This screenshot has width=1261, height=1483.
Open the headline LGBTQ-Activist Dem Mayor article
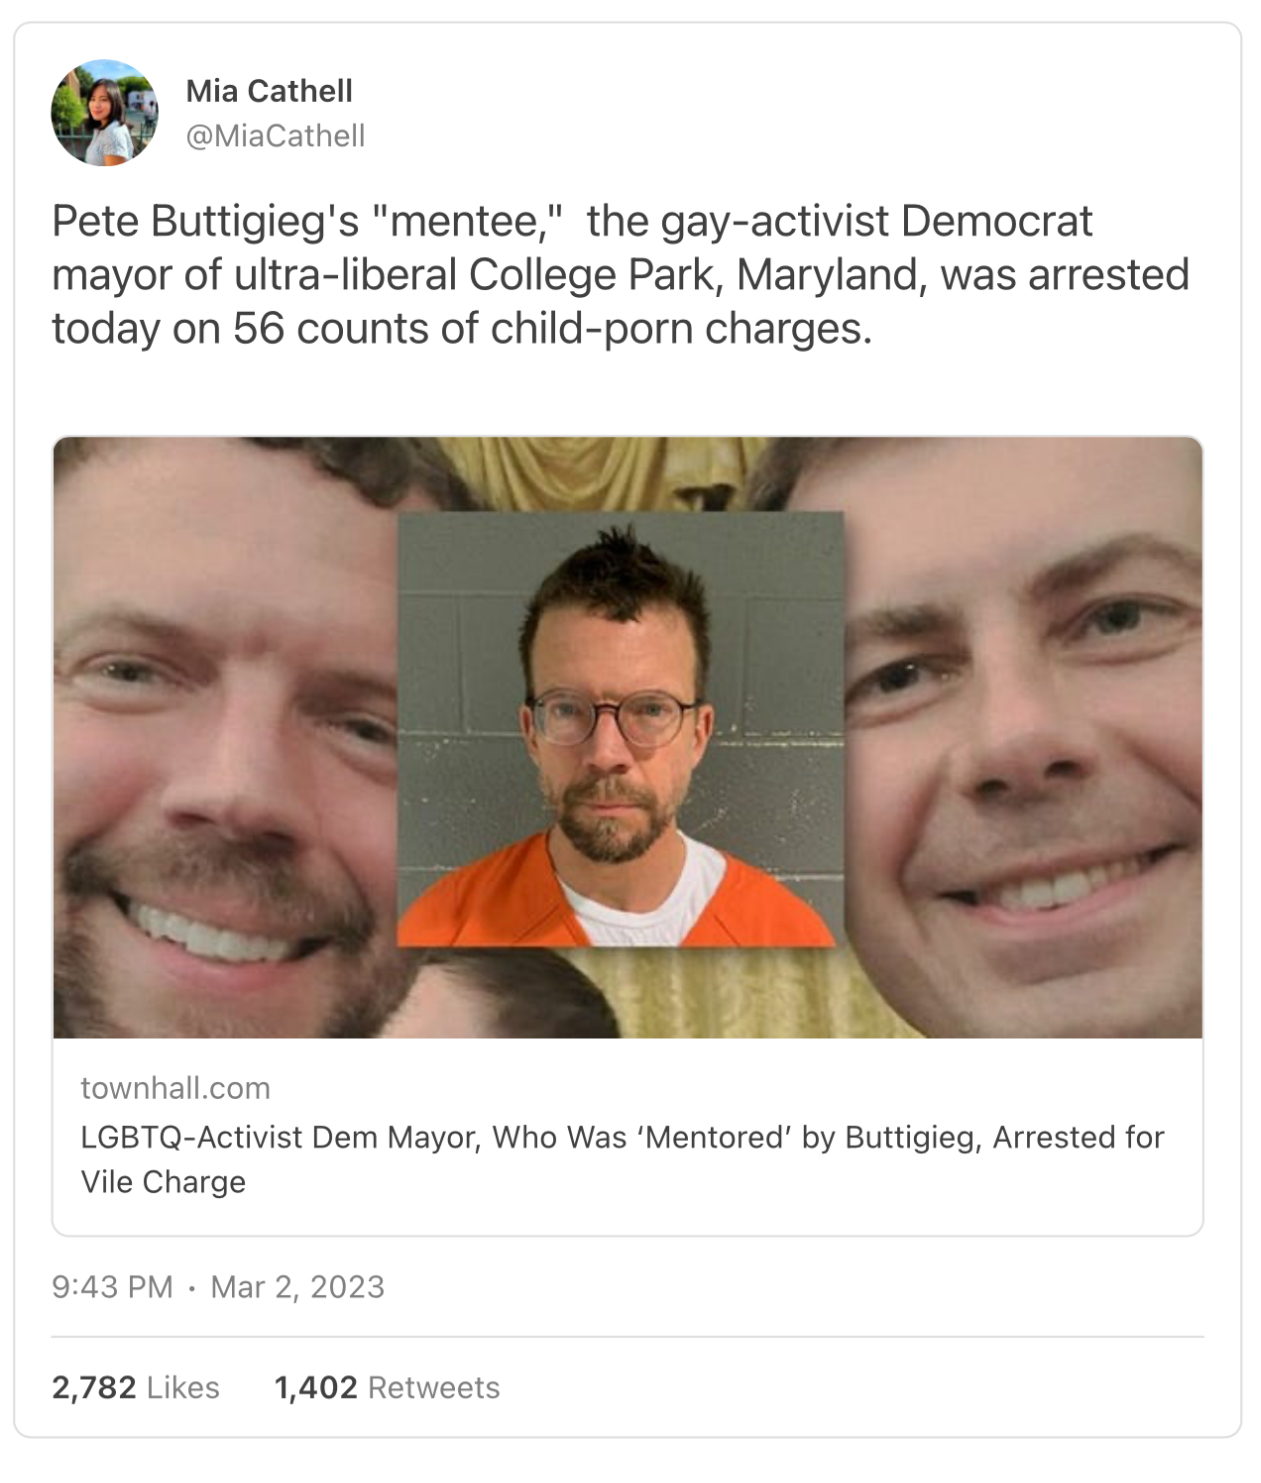[622, 1137]
